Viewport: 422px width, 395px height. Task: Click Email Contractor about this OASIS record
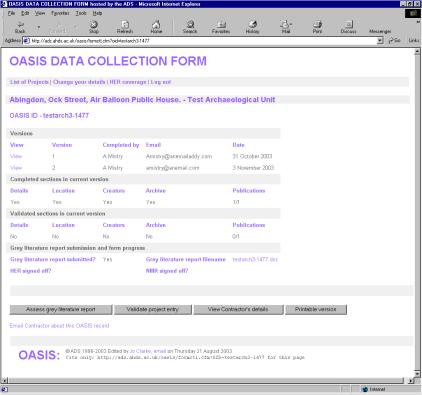(59, 326)
